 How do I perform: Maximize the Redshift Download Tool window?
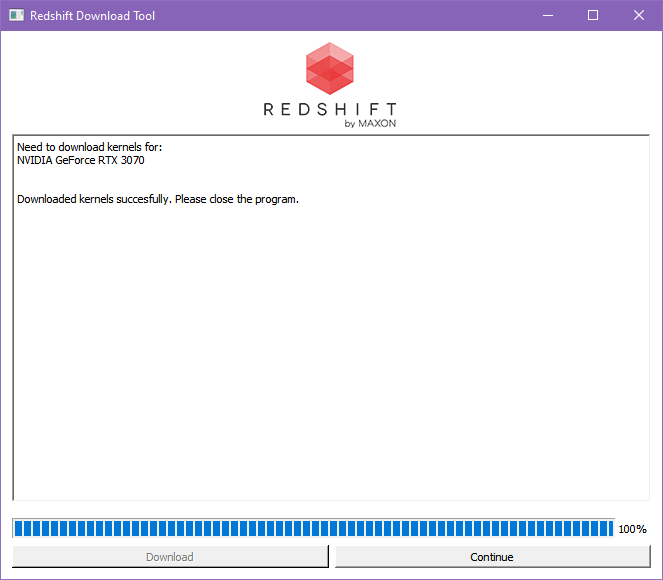coord(593,16)
